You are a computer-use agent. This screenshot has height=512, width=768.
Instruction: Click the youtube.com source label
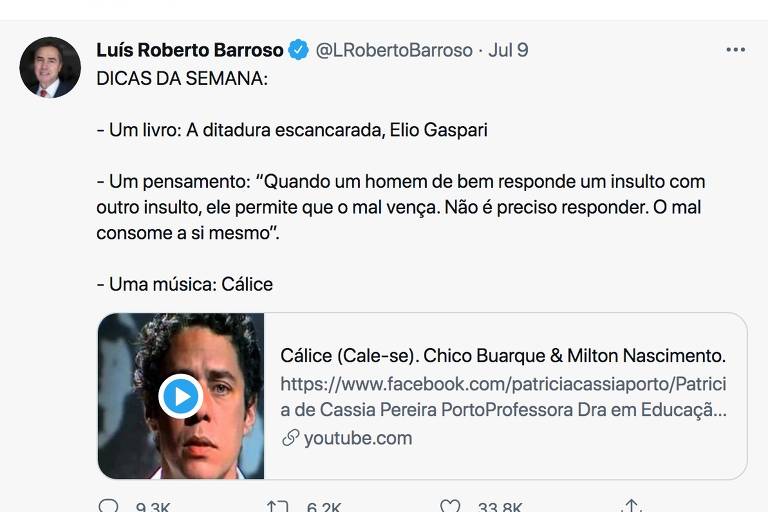[357, 438]
